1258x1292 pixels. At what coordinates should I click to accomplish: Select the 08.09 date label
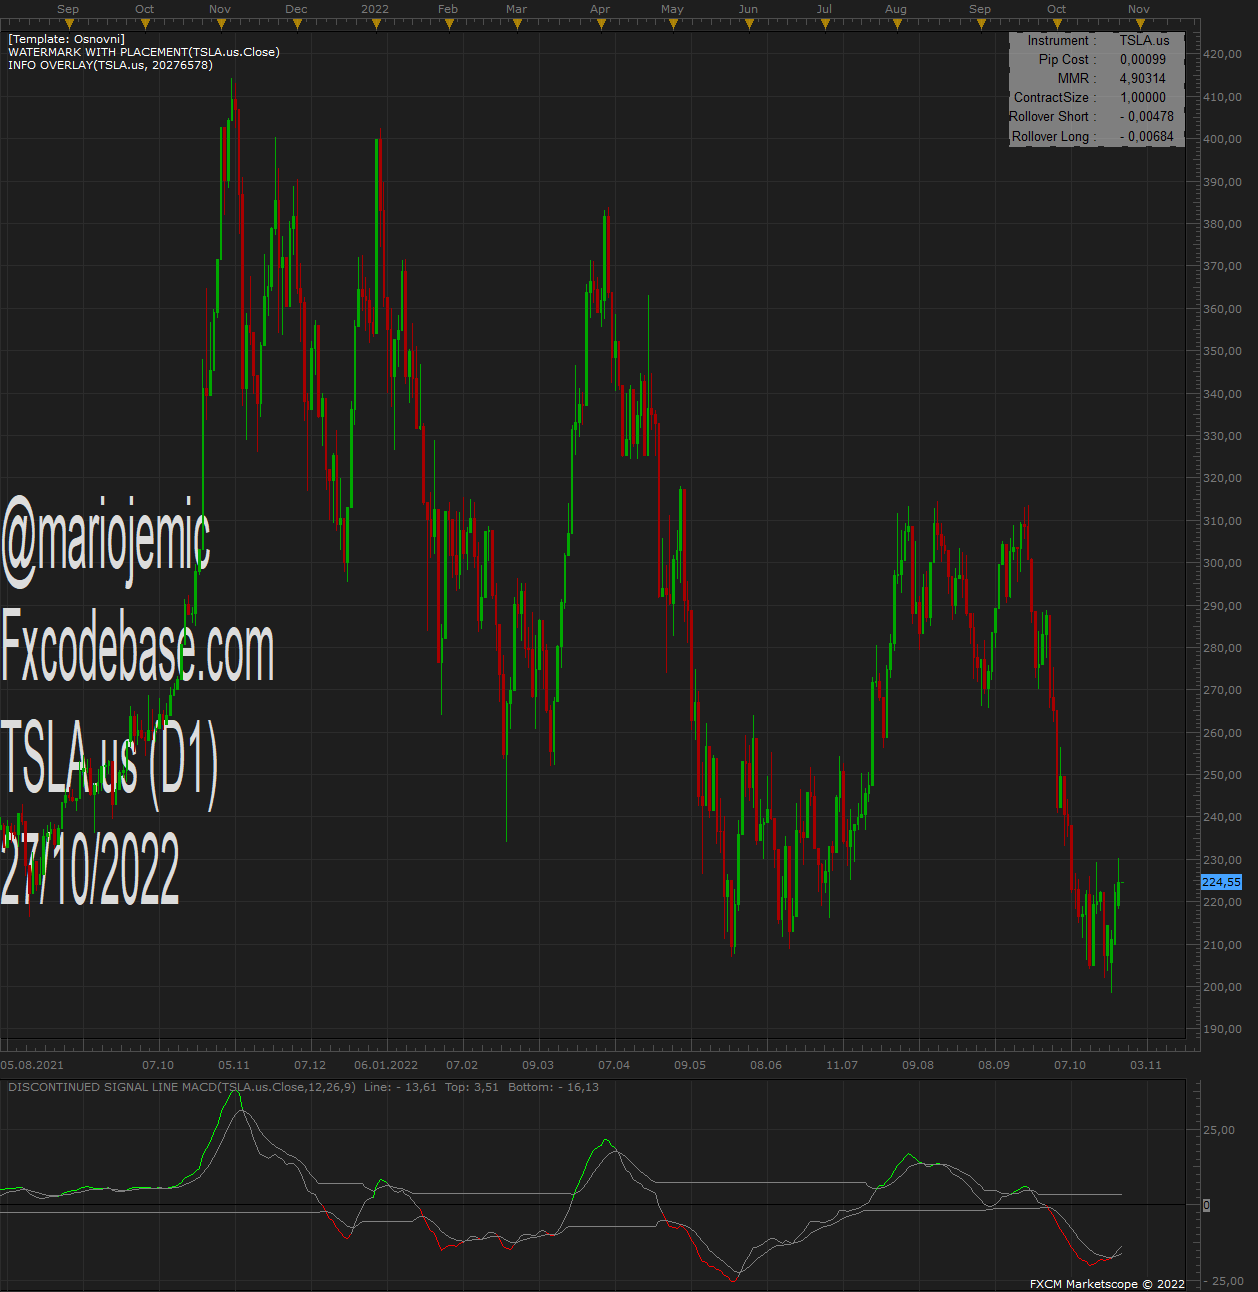tap(994, 1065)
